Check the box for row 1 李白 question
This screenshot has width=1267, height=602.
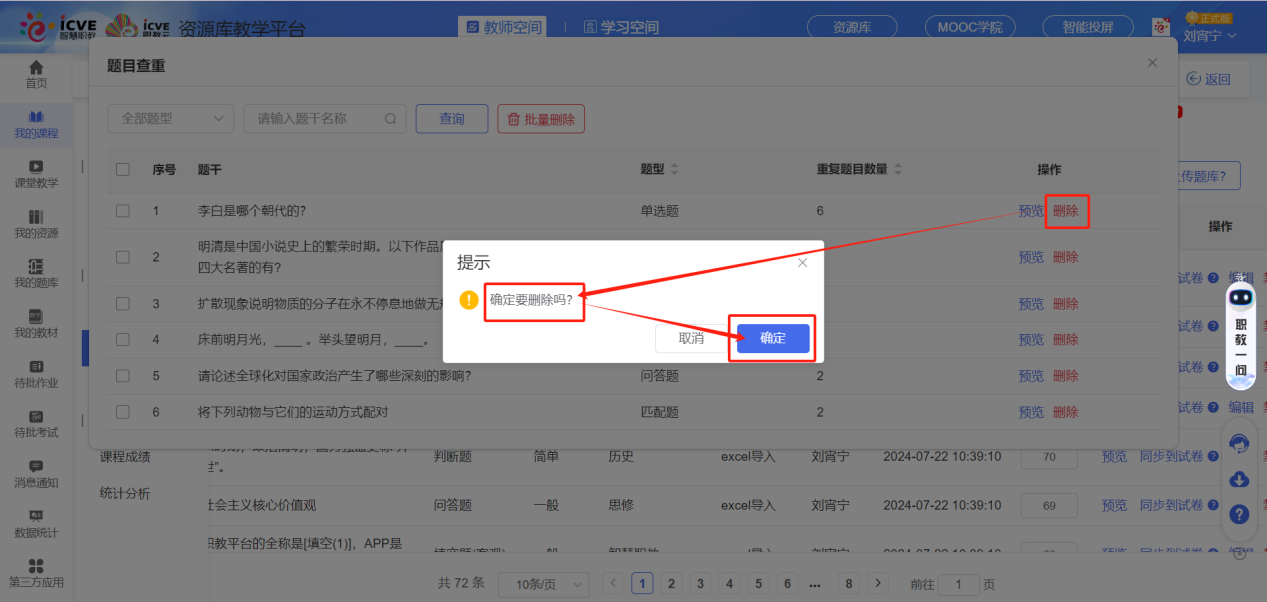123,211
